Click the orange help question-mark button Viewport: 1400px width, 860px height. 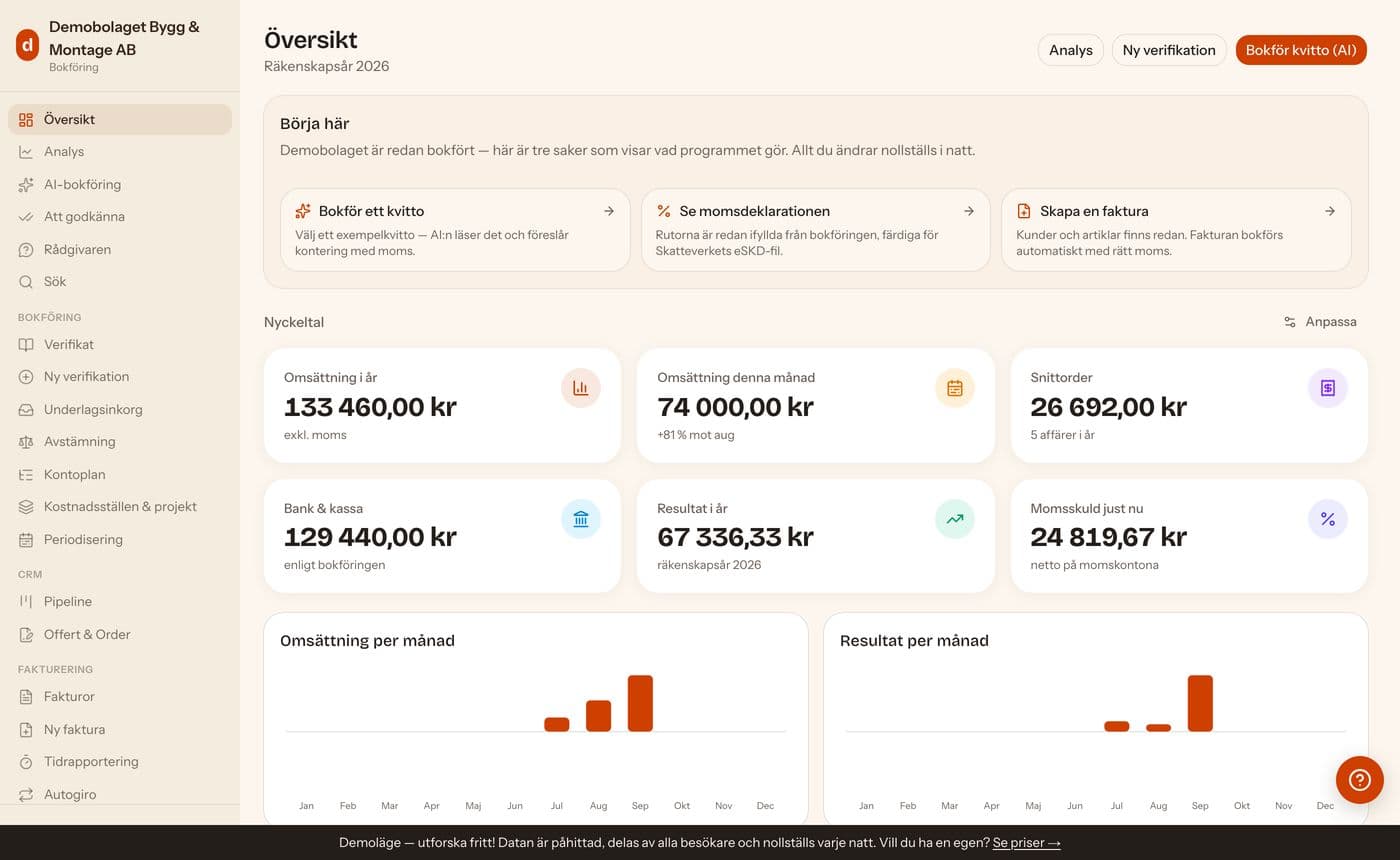(x=1360, y=780)
